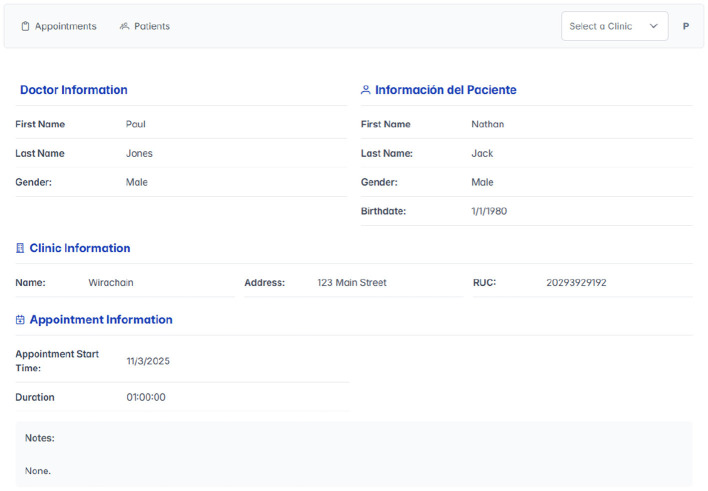Image resolution: width=708 pixels, height=491 pixels.
Task: Click the building icon beside Clinic Information
Action: 20,248
